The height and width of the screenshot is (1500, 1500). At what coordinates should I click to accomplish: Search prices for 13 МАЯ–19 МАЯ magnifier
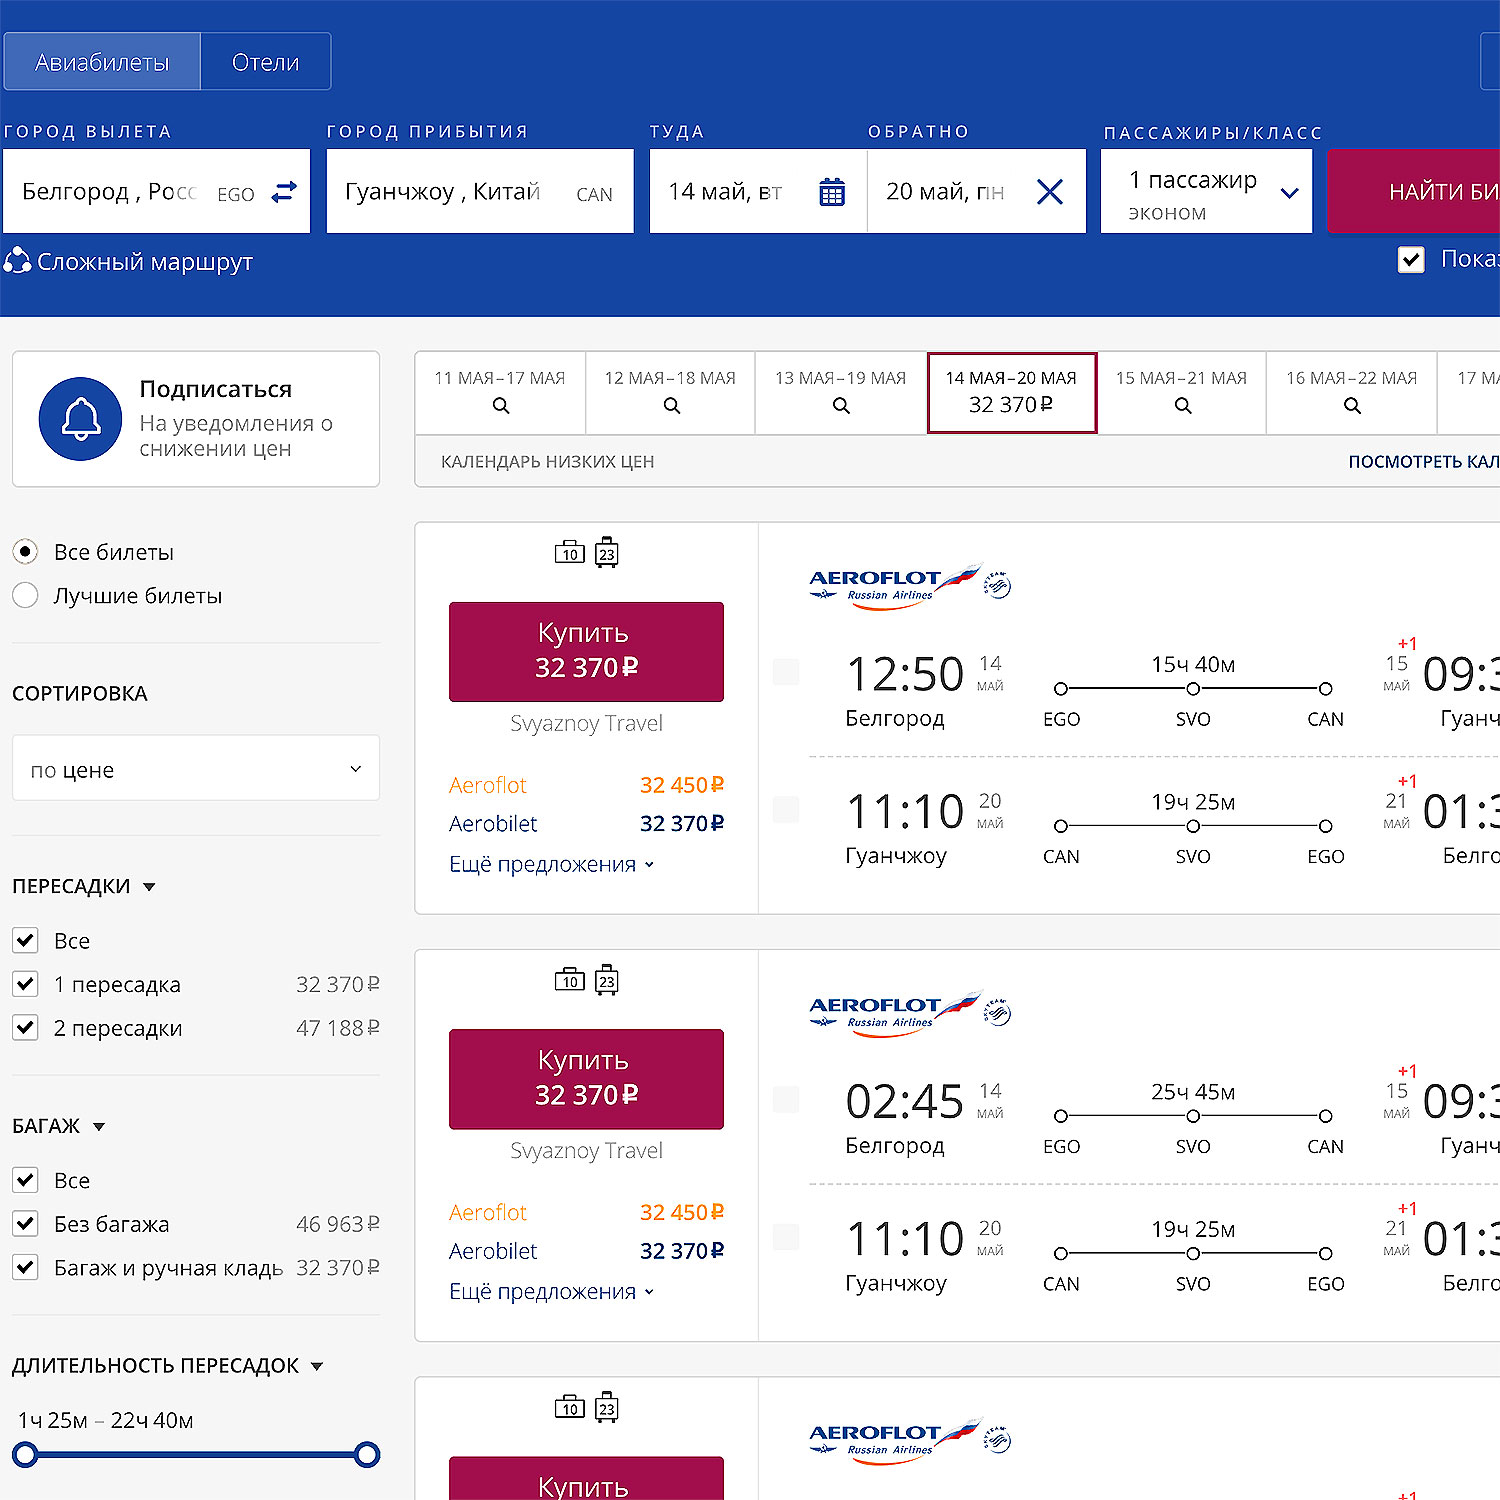(842, 406)
